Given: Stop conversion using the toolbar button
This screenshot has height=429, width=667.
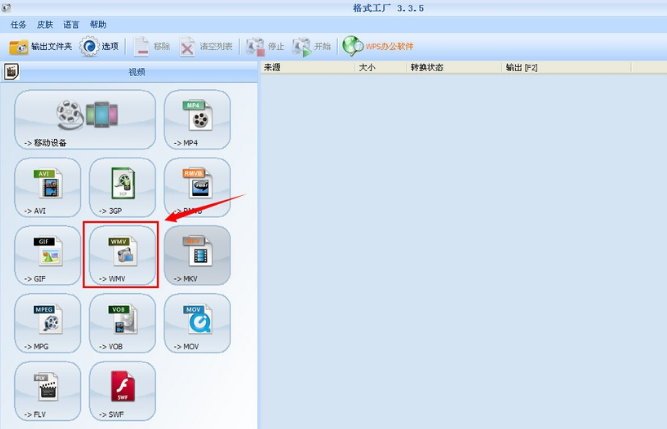Looking at the screenshot, I should pyautogui.click(x=265, y=46).
